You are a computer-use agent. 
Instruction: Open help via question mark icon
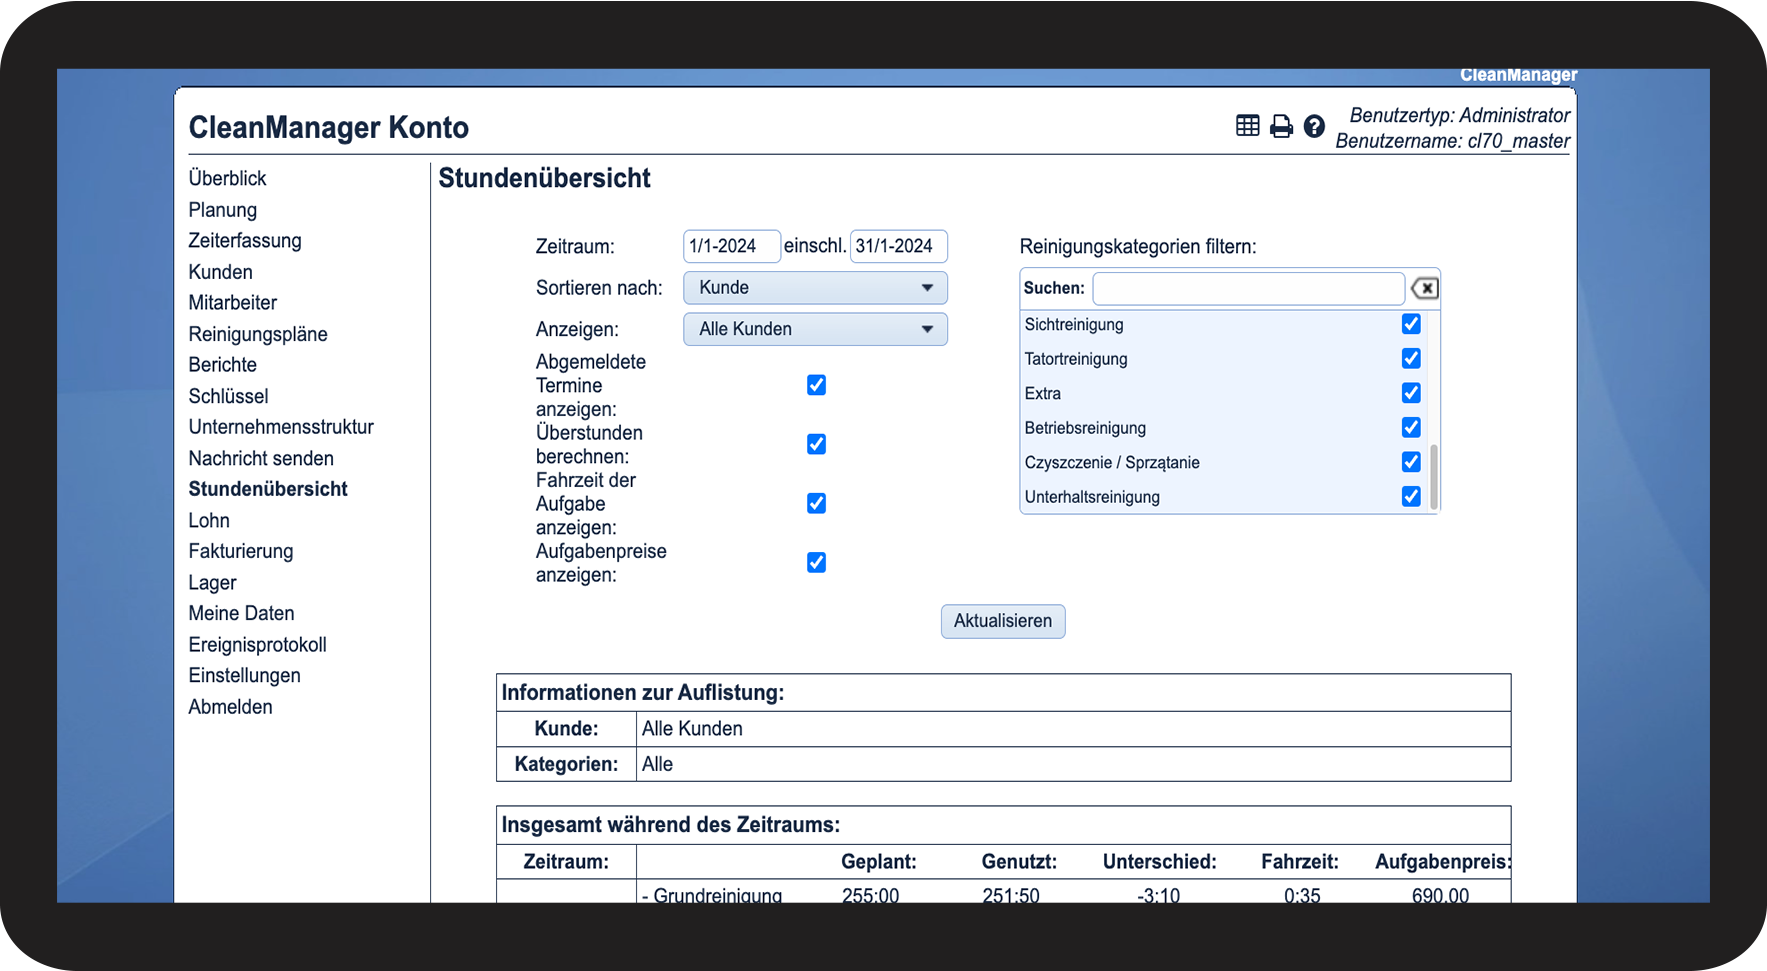click(1314, 126)
